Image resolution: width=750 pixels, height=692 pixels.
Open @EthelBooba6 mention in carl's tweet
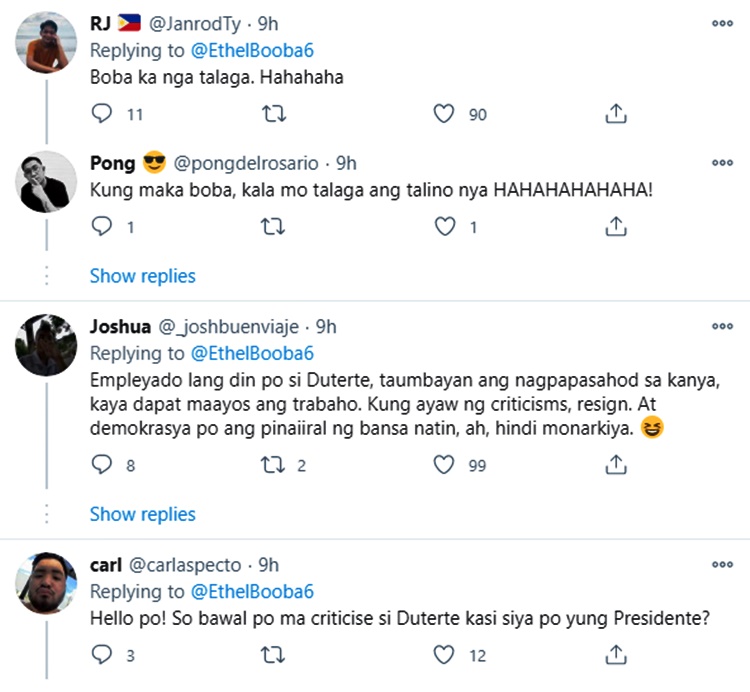pyautogui.click(x=252, y=591)
